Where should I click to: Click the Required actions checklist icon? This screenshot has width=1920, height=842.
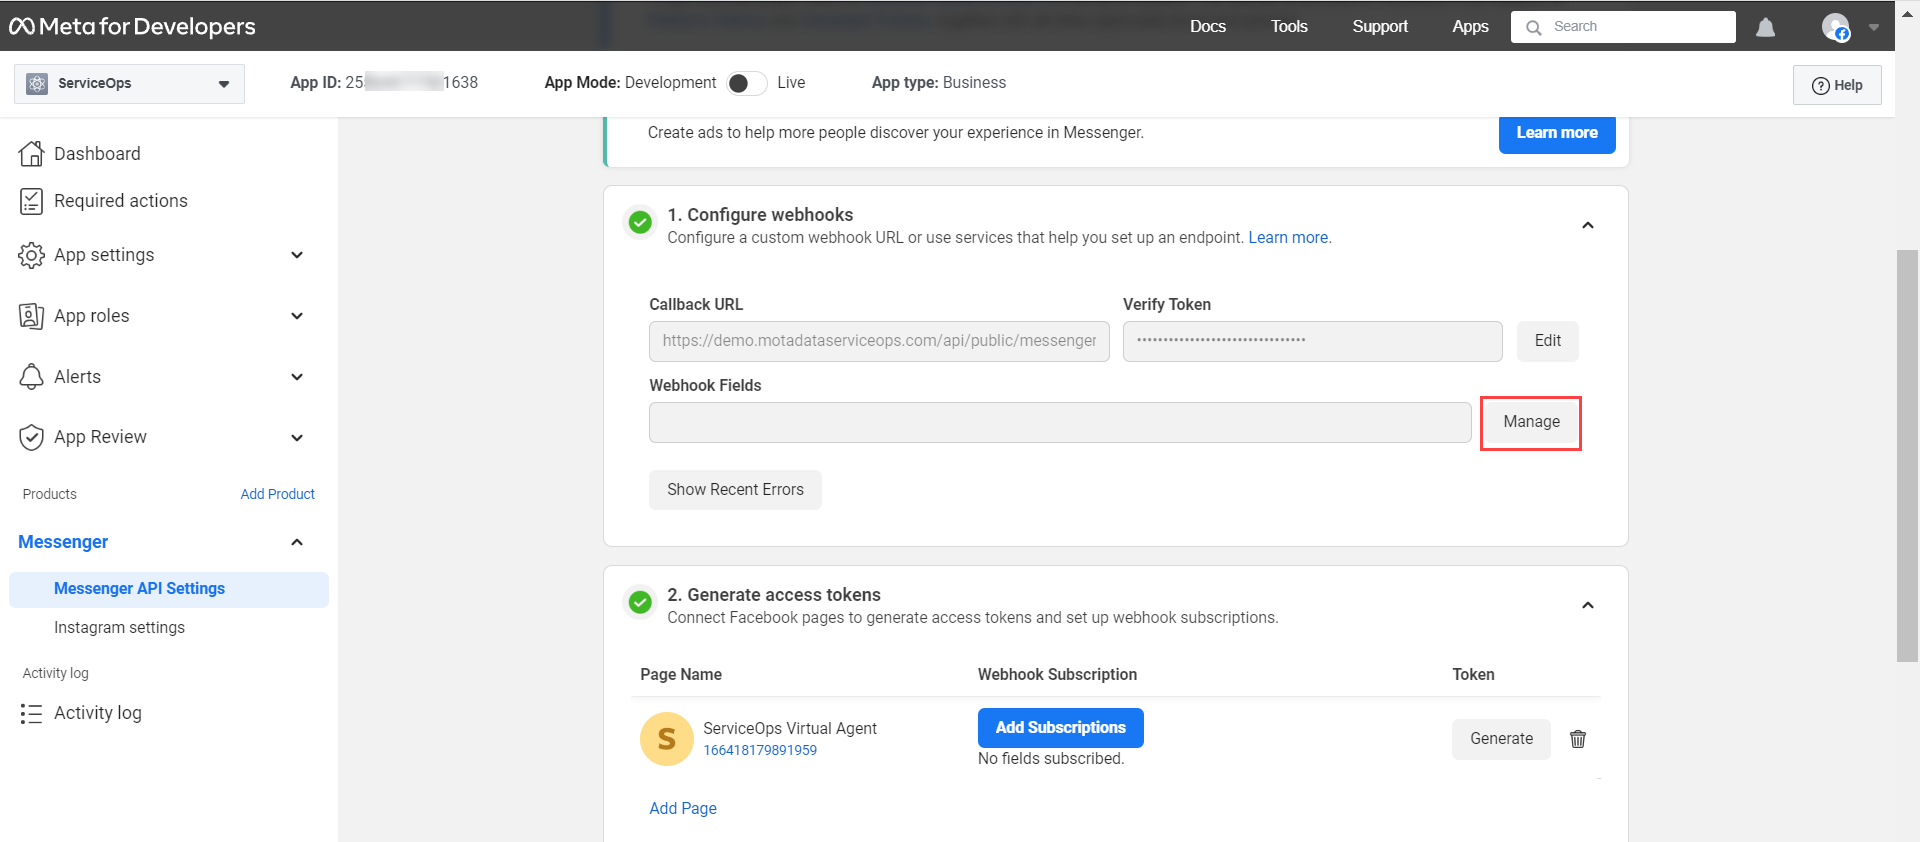(x=32, y=201)
